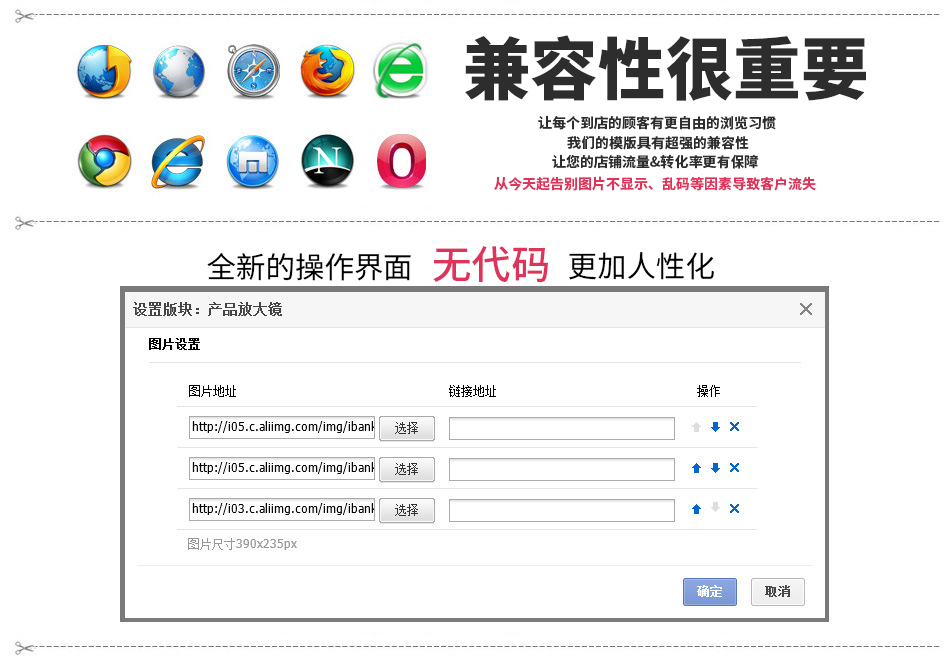Move second image row up
950x671 pixels.
(697, 468)
